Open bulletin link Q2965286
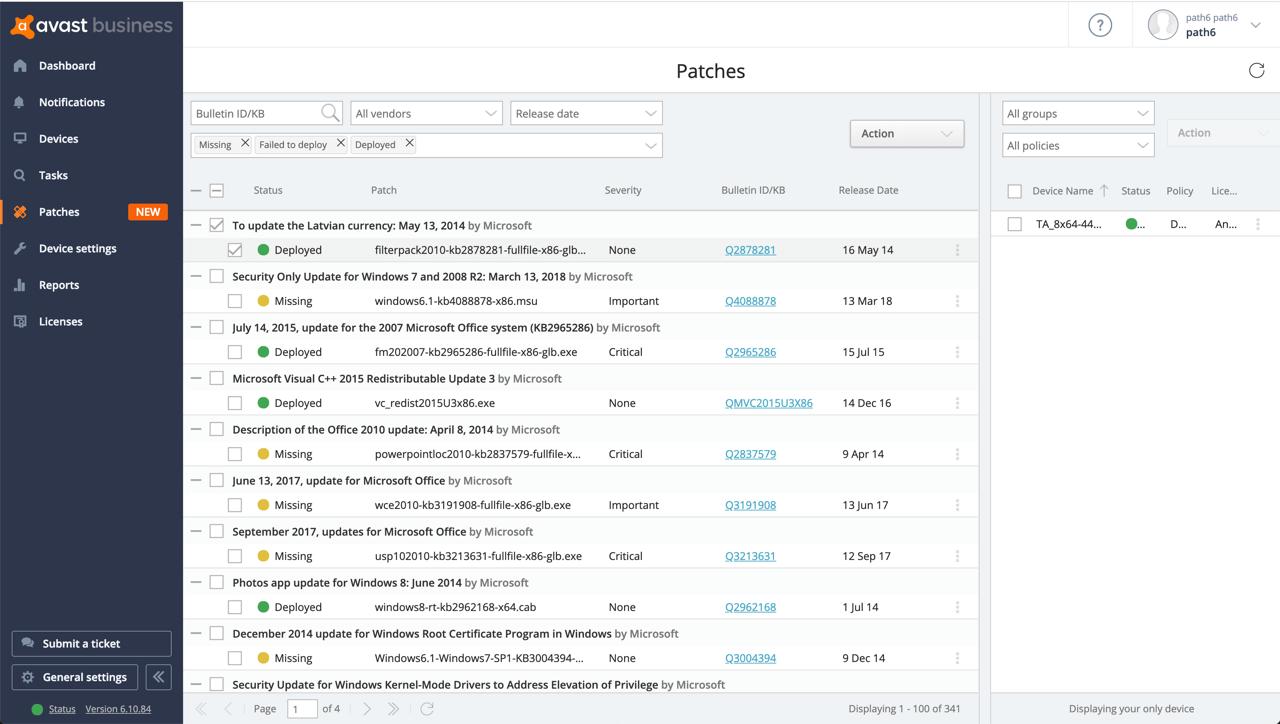This screenshot has height=724, width=1280. tap(750, 352)
